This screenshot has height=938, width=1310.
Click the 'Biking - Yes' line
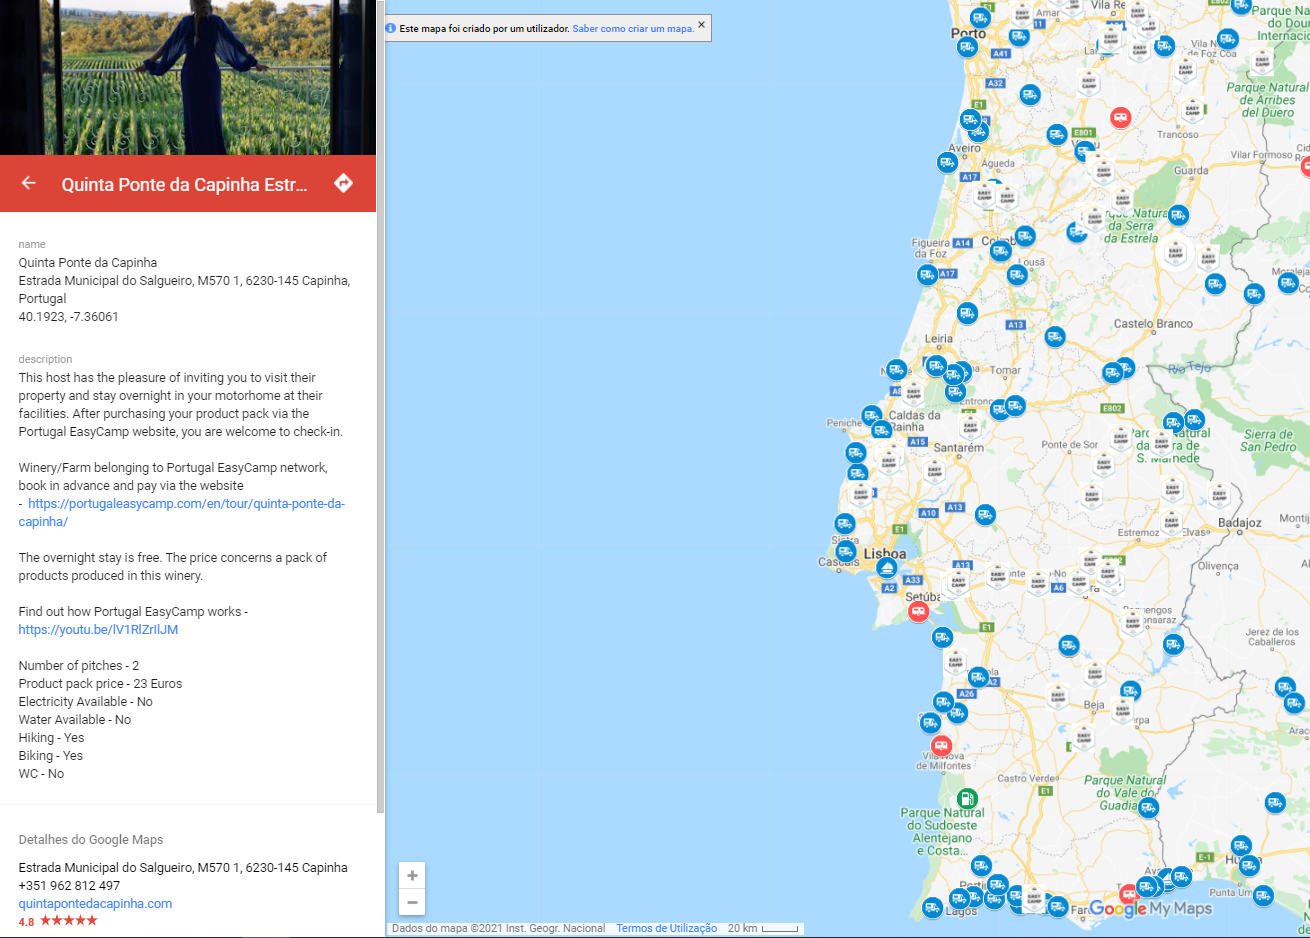(51, 756)
